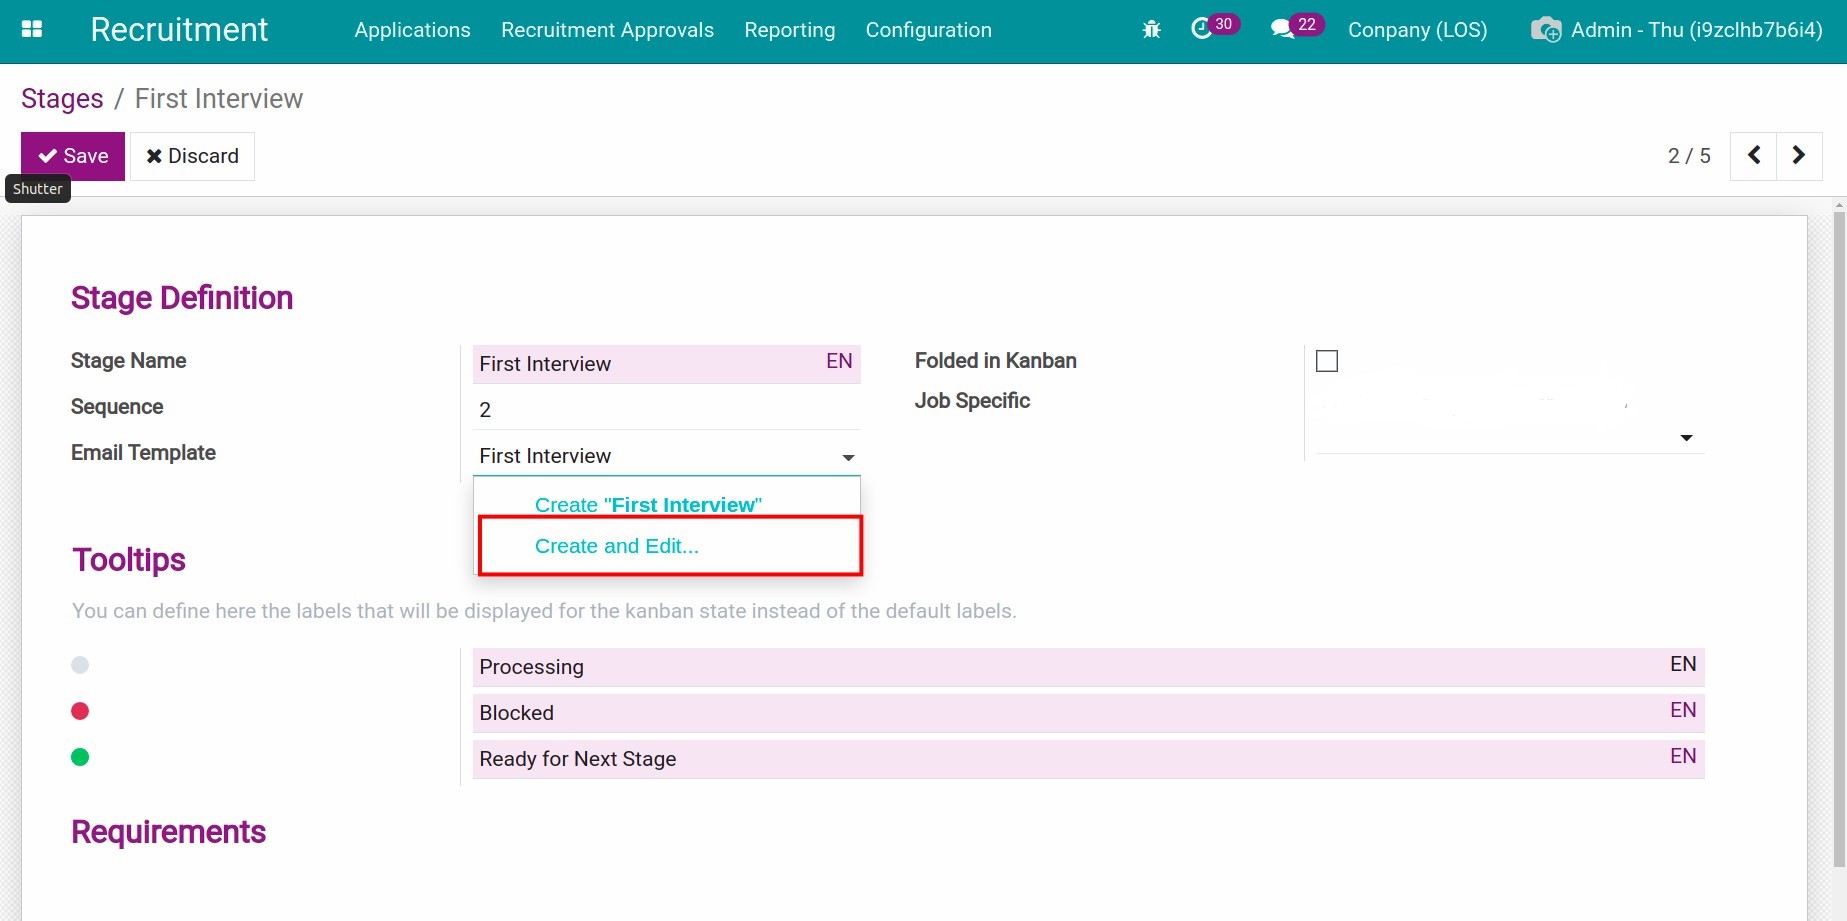Go to next record with right arrow
The height and width of the screenshot is (921, 1847).
tap(1799, 156)
